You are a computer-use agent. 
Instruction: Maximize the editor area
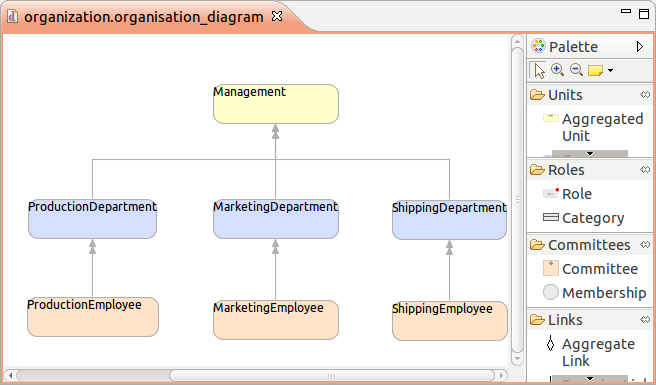tap(644, 13)
